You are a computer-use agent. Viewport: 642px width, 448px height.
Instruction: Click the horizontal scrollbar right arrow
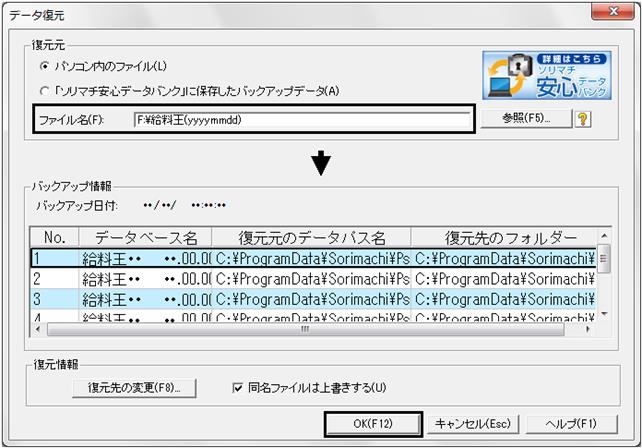pos(588,329)
